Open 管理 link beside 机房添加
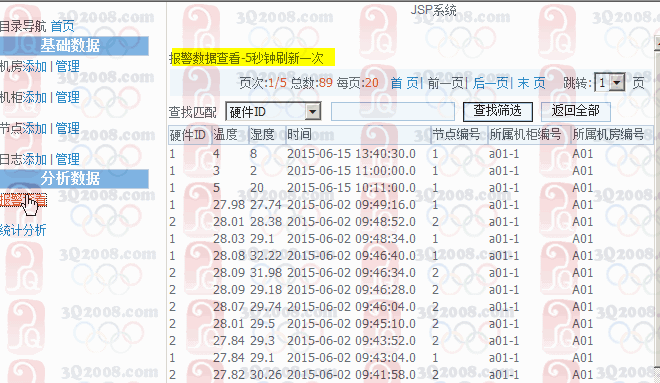Image resolution: width=660 pixels, height=383 pixels. point(67,66)
